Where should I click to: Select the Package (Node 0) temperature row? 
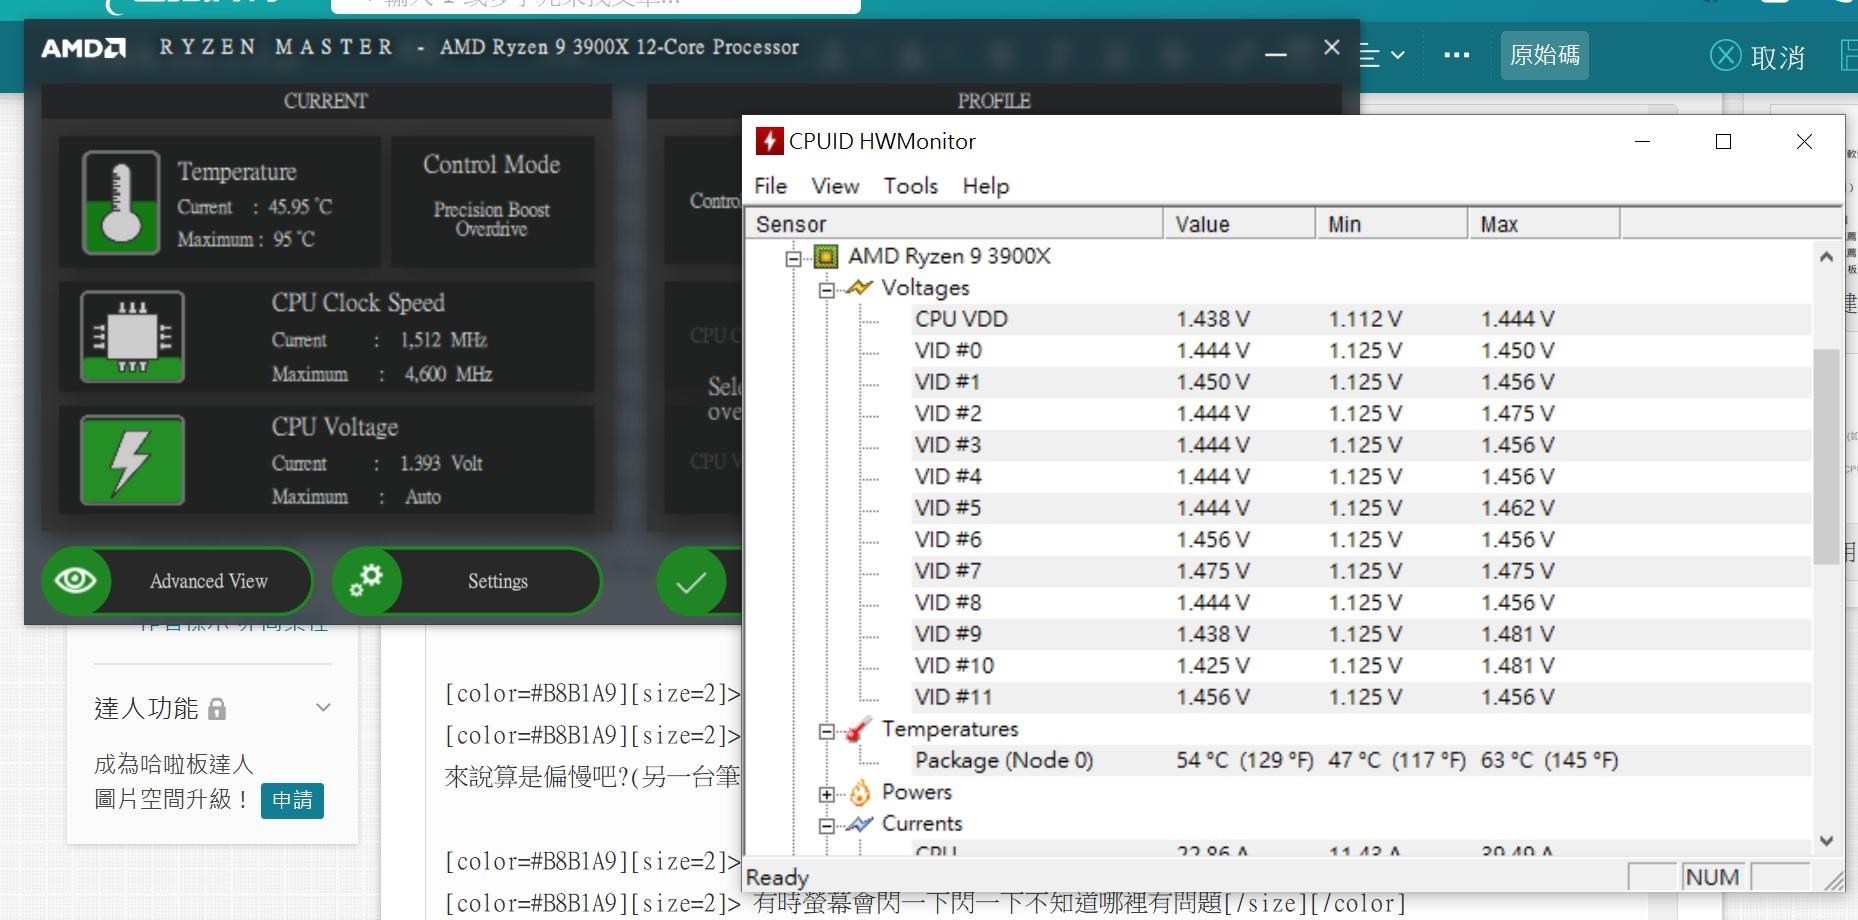point(1362,760)
